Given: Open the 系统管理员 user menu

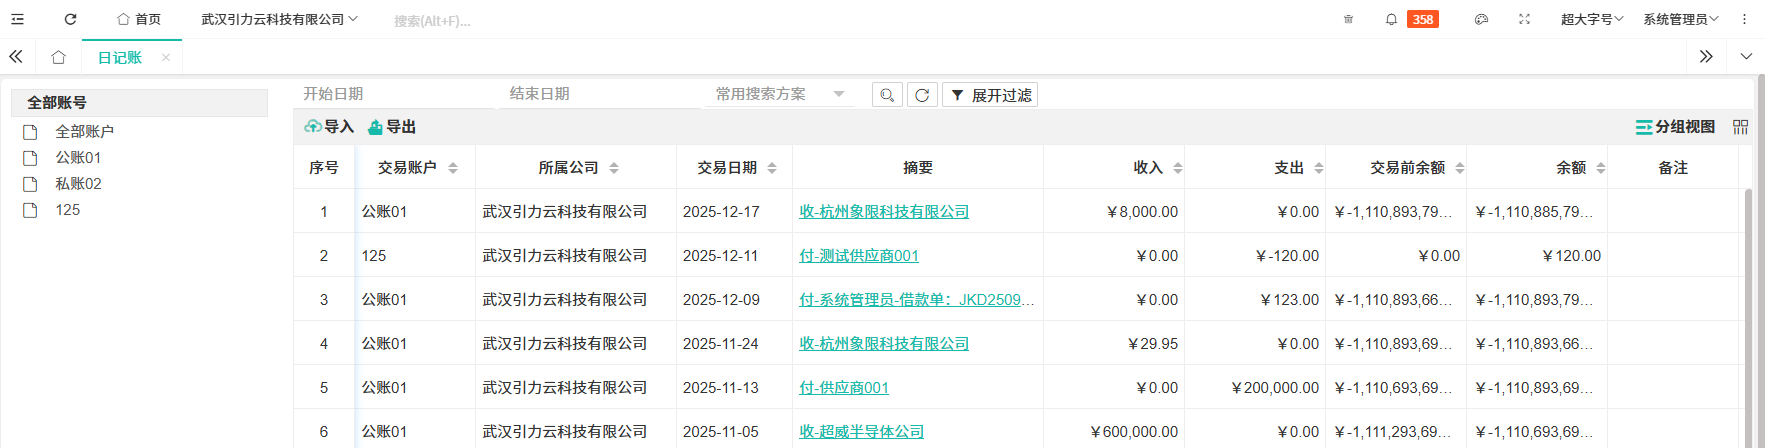Looking at the screenshot, I should point(1680,19).
